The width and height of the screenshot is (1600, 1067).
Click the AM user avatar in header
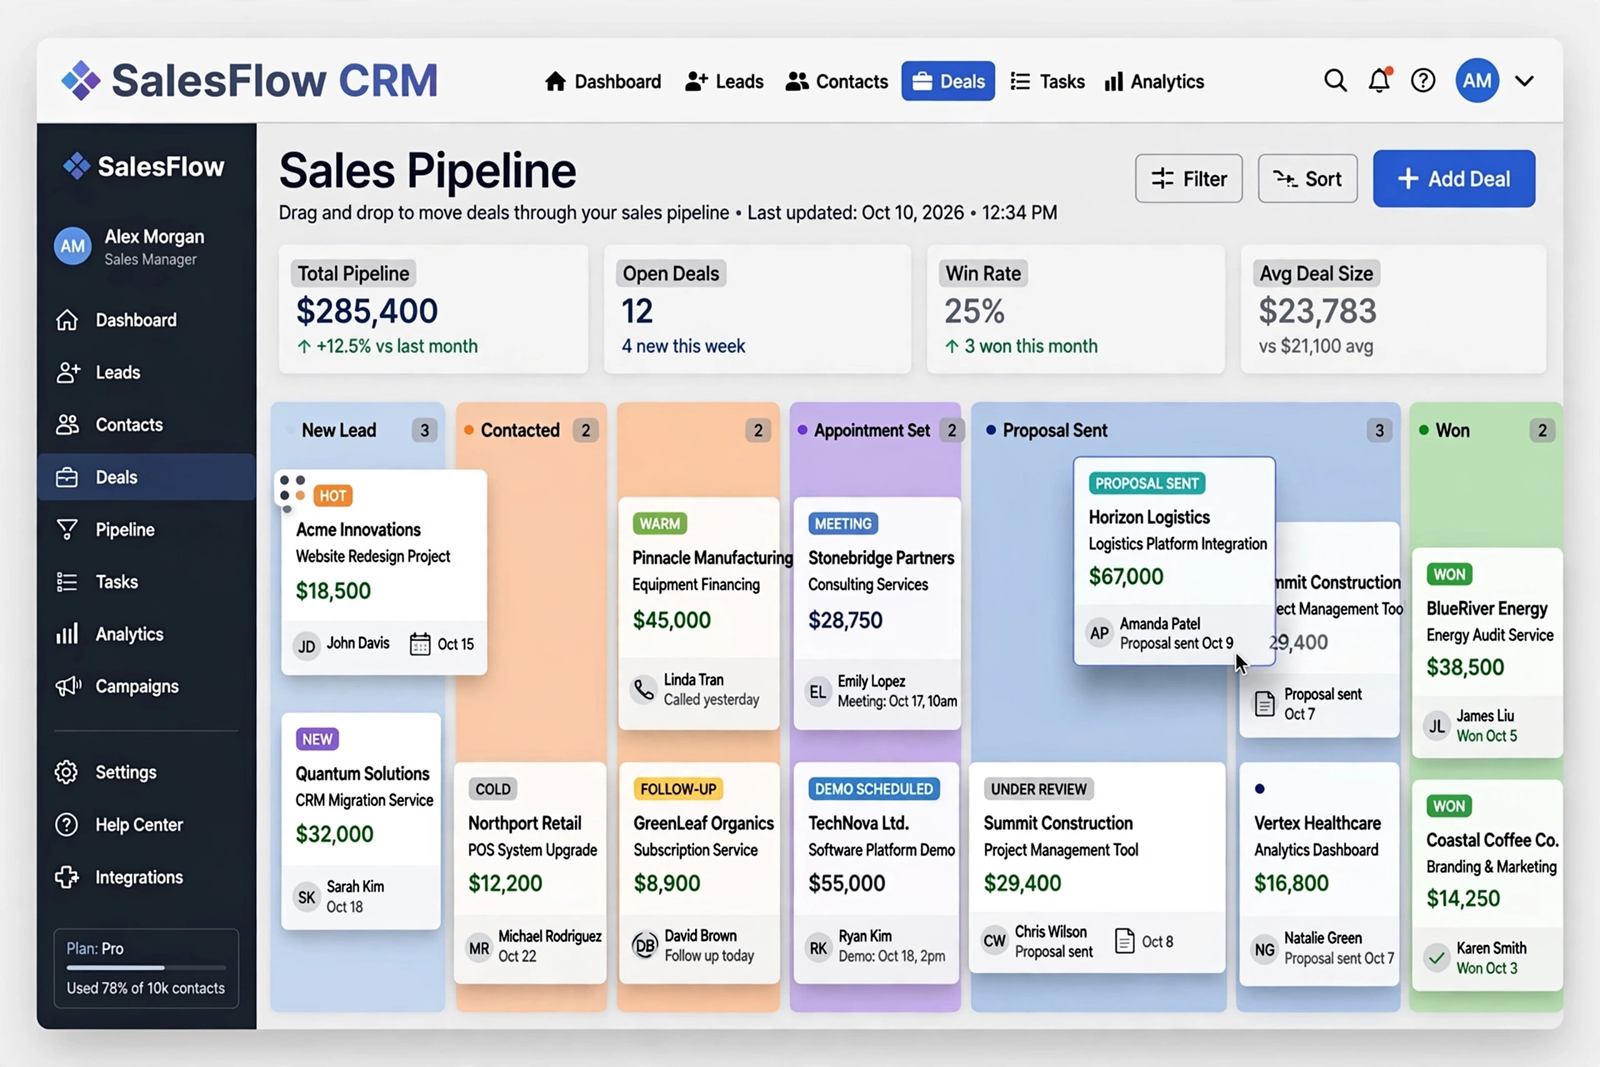[1477, 81]
